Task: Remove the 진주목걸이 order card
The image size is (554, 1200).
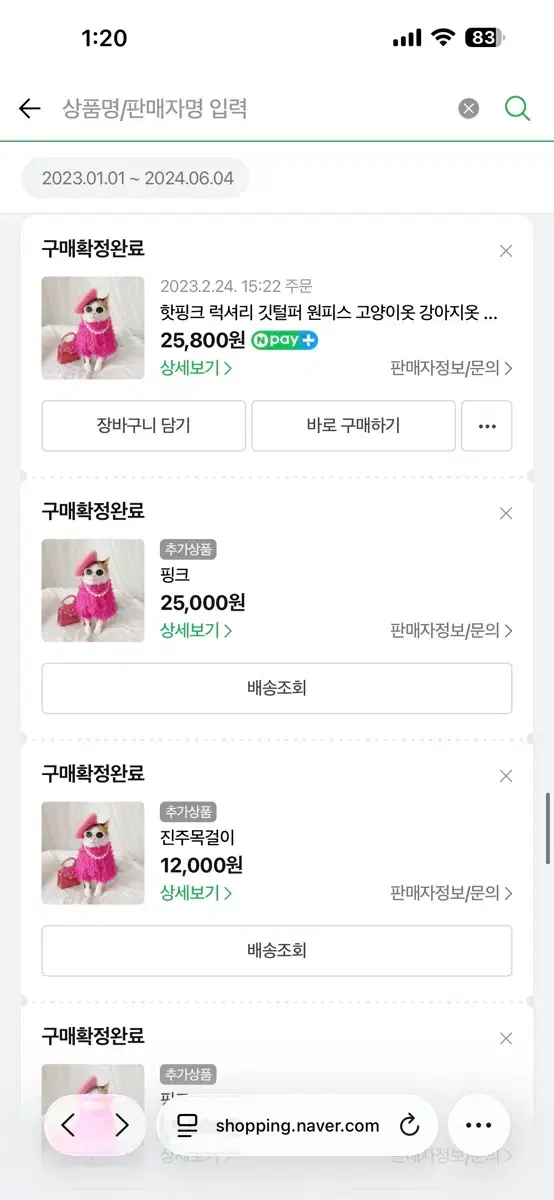Action: coord(506,776)
